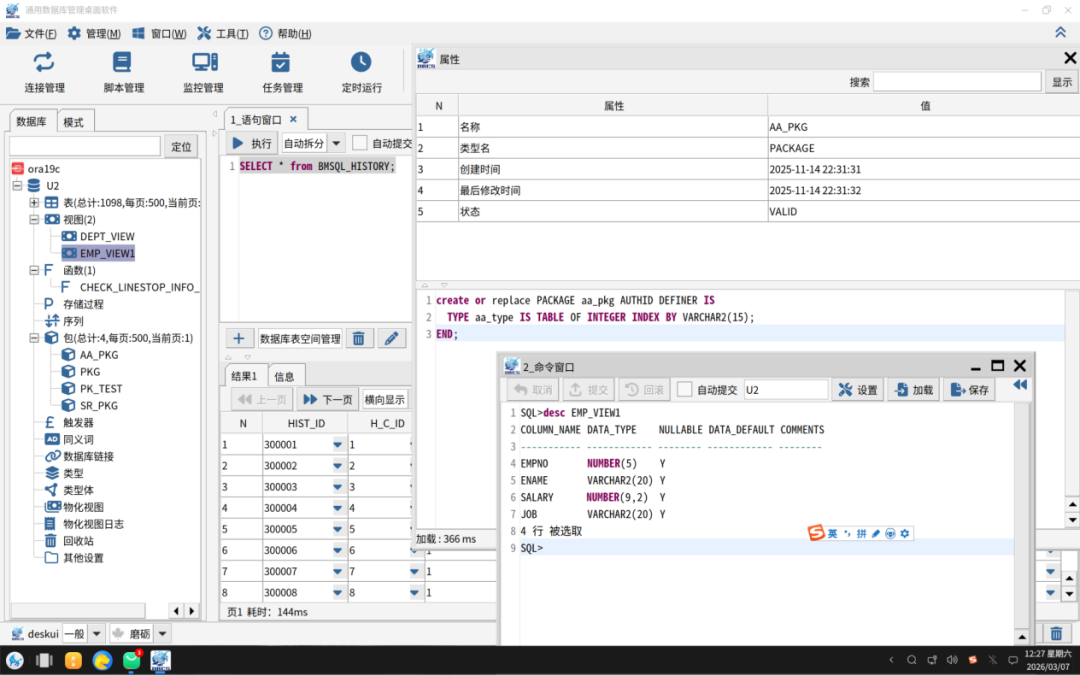Click the pencil edit icon
The image size is (1080, 676).
pos(391,338)
